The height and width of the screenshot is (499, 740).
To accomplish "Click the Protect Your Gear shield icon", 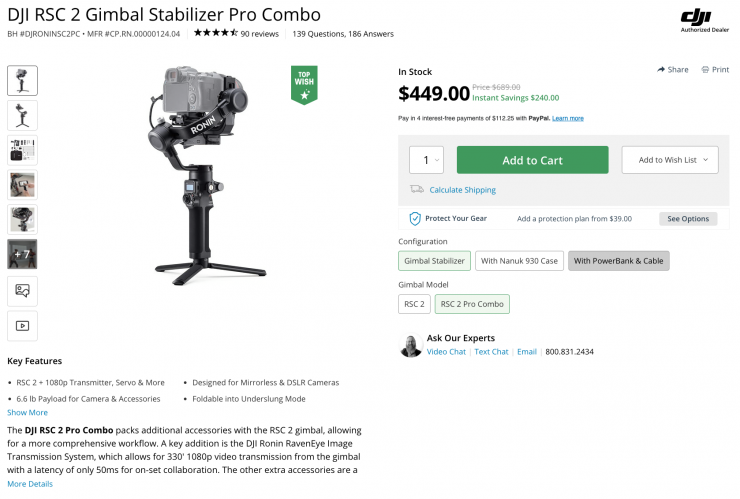I will [x=415, y=218].
